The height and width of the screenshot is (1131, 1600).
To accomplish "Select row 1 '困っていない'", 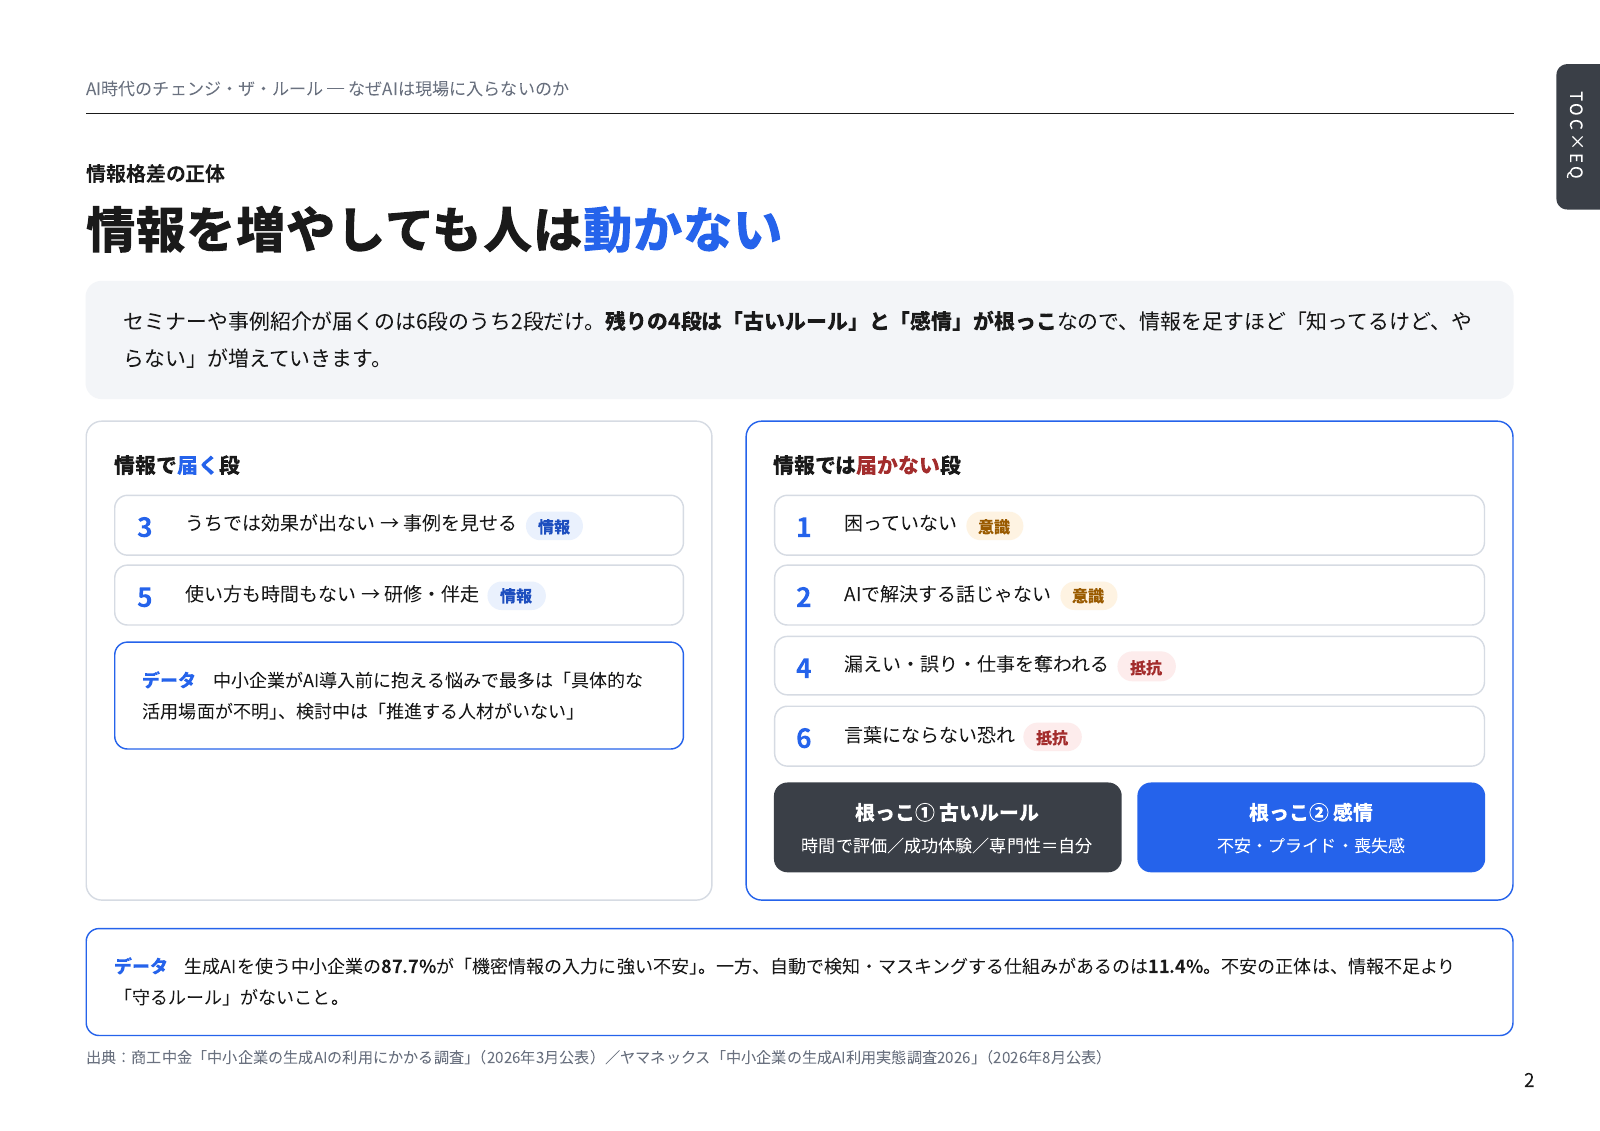I will click(x=1129, y=525).
